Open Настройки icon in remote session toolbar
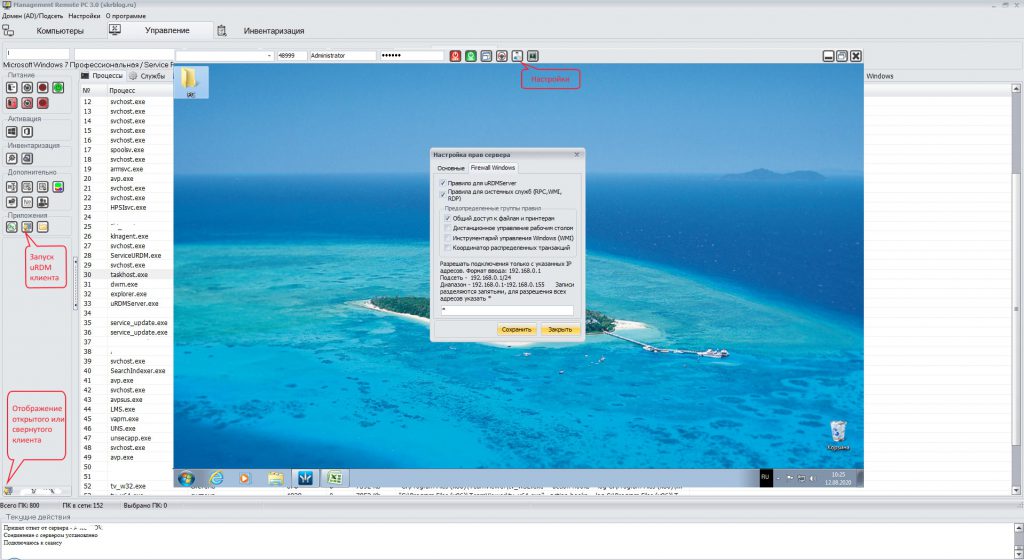This screenshot has height=560, width=1024. coord(517,56)
